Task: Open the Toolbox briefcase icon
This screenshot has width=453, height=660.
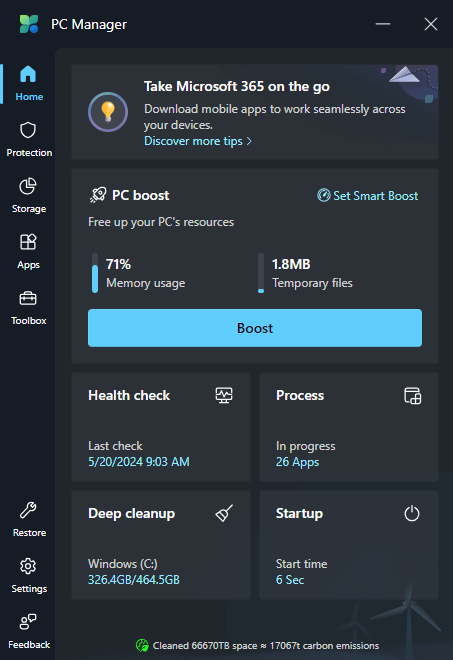Action: point(28,298)
